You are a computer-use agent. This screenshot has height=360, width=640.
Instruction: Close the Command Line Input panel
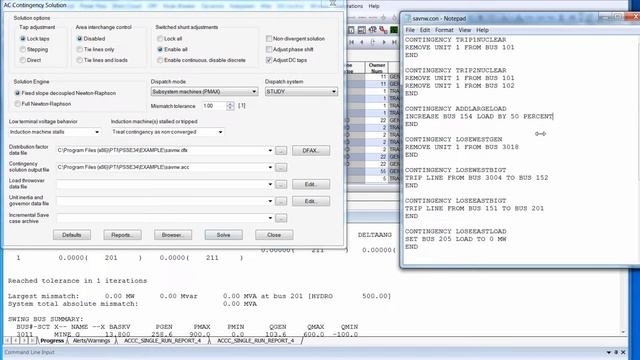pyautogui.click(x=623, y=352)
